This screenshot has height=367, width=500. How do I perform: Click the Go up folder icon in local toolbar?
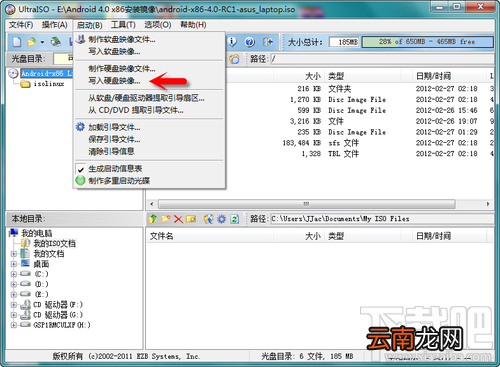(x=153, y=219)
